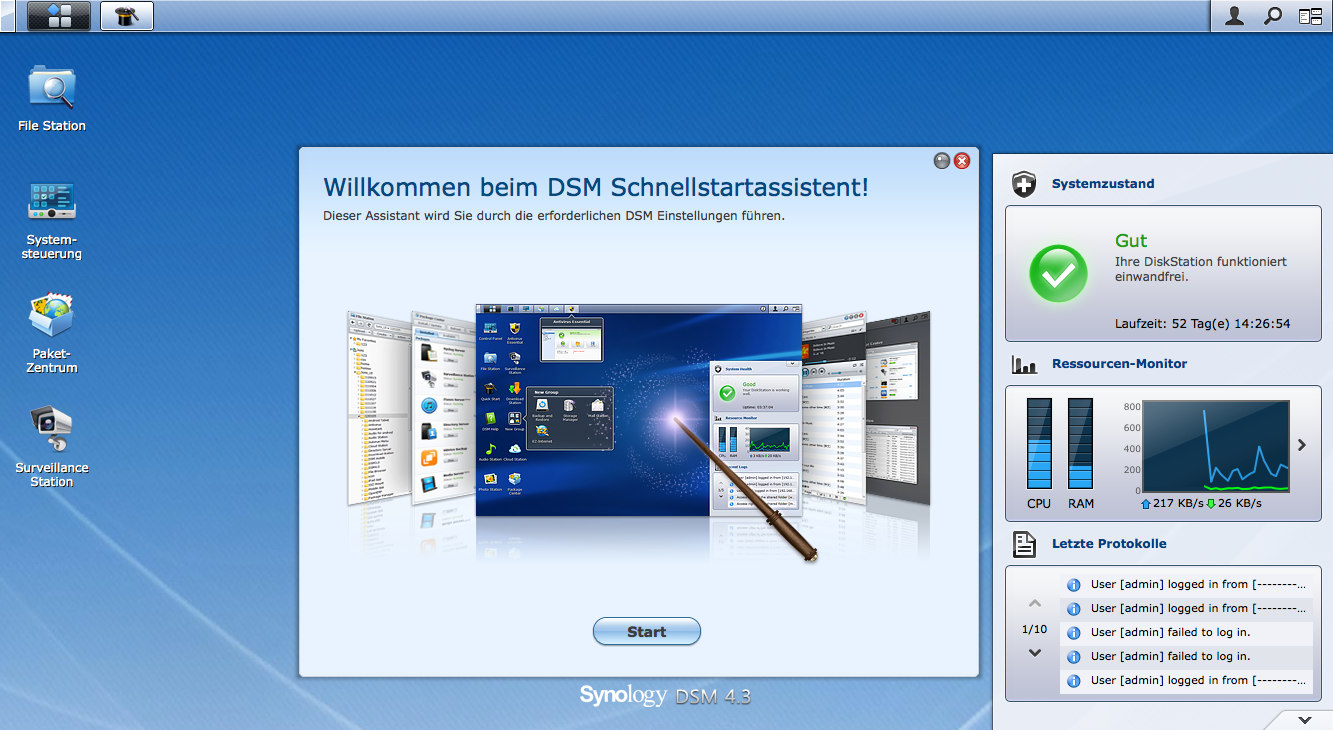This screenshot has height=730, width=1333.
Task: Click the download speed 26 KB/s value
Action: [1240, 504]
